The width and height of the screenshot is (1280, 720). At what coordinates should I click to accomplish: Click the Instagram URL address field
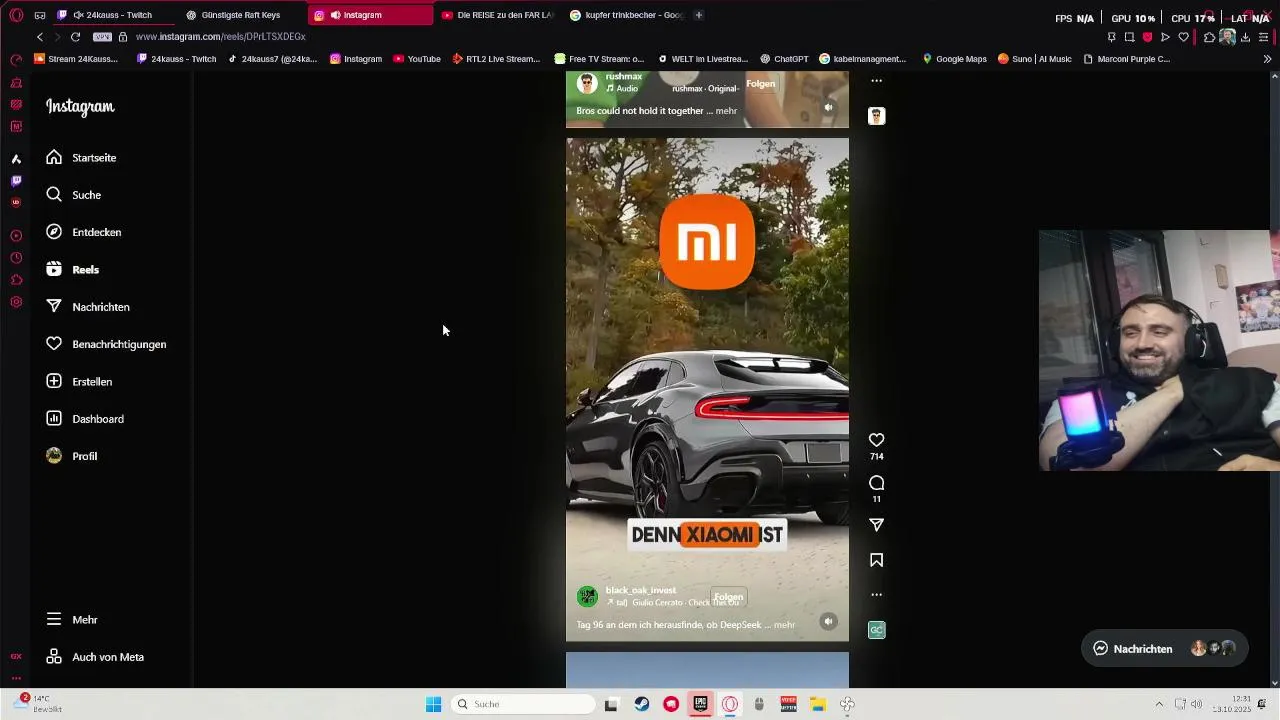pos(220,37)
